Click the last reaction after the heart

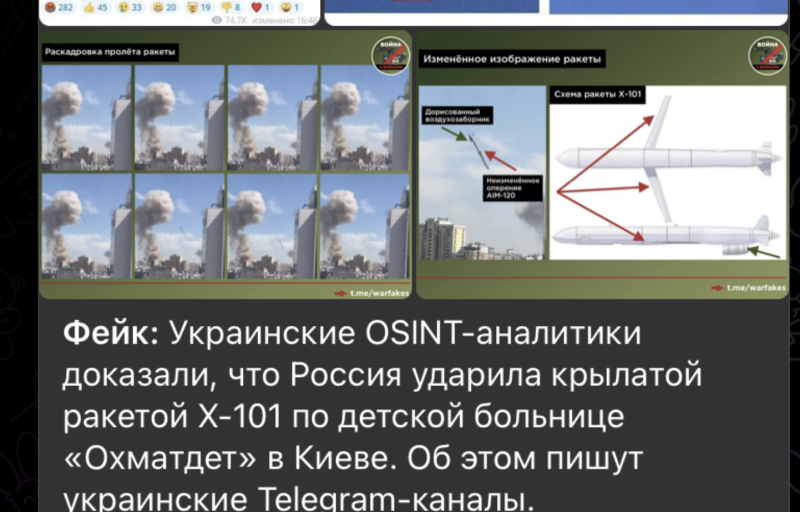(x=292, y=6)
